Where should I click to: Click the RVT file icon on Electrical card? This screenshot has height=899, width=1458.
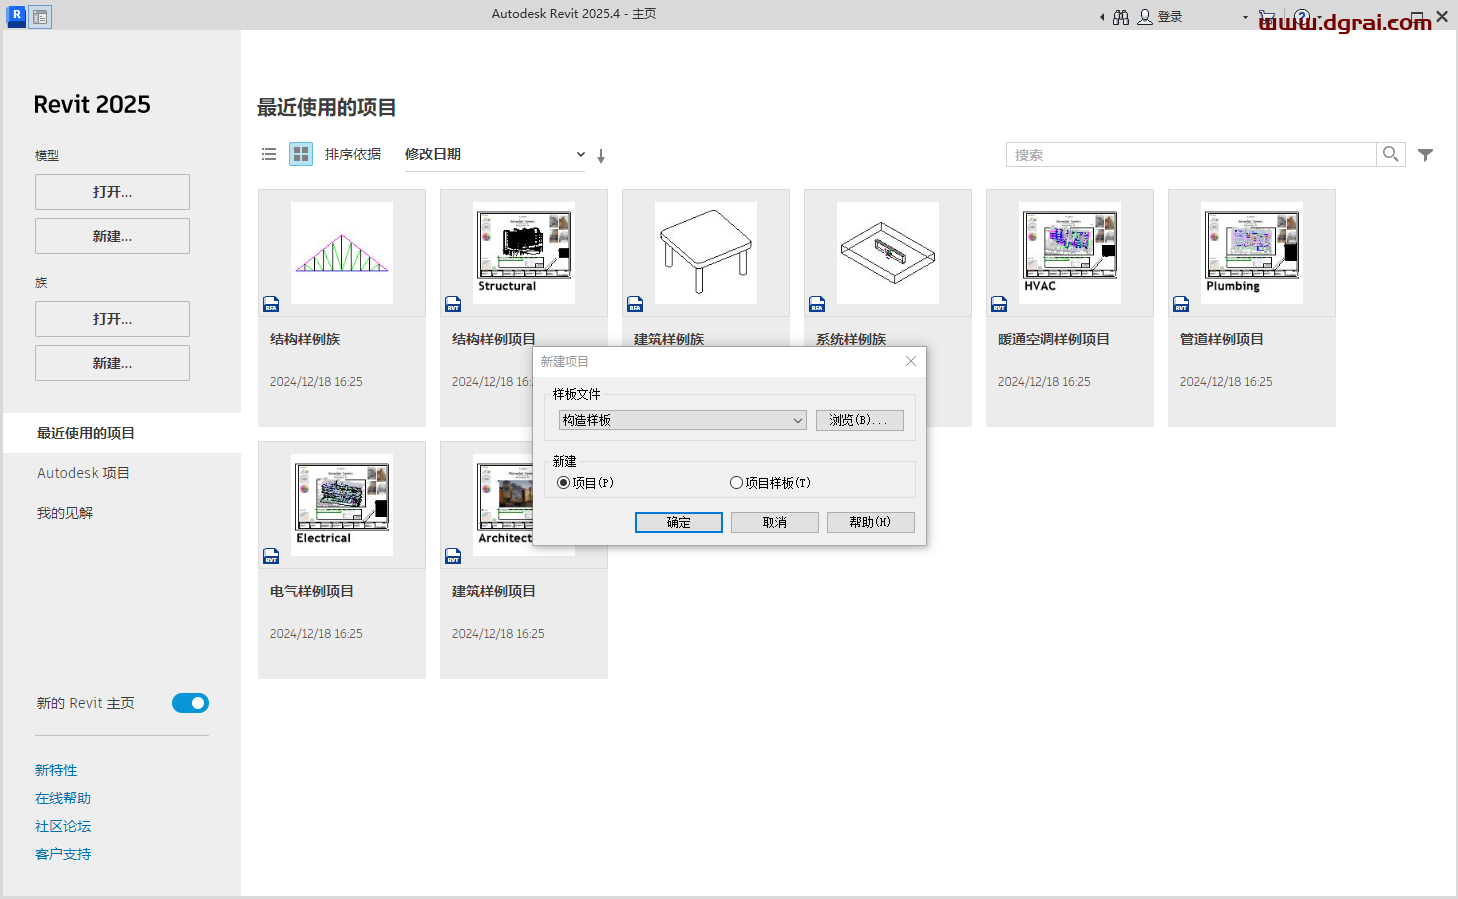pyautogui.click(x=271, y=556)
